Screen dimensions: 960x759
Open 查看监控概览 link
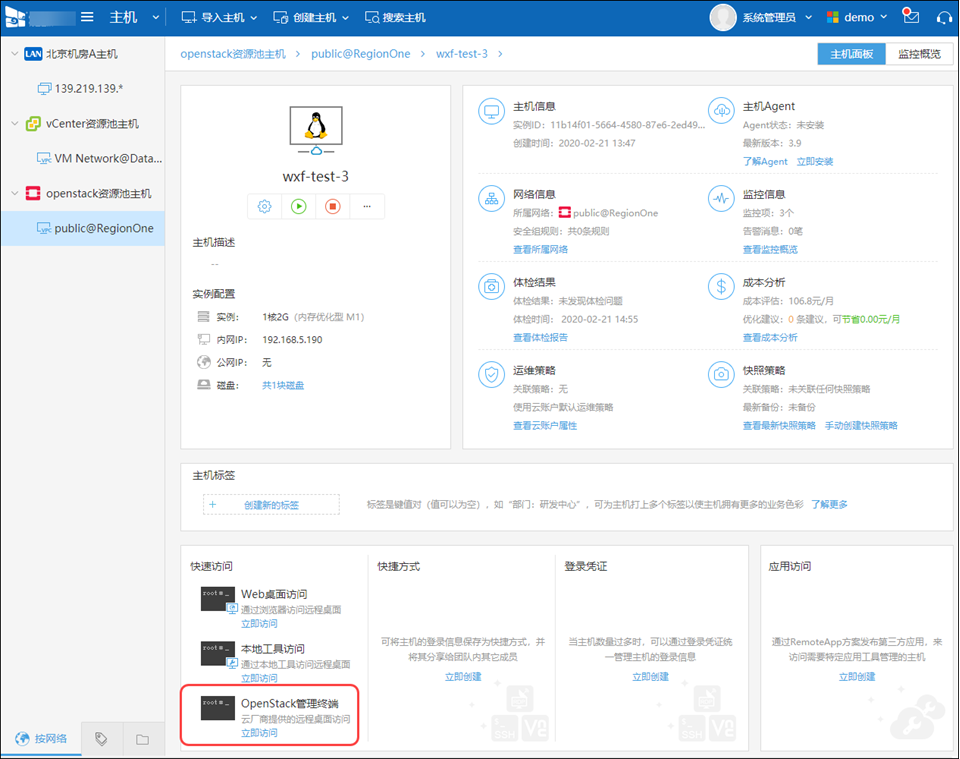click(770, 249)
